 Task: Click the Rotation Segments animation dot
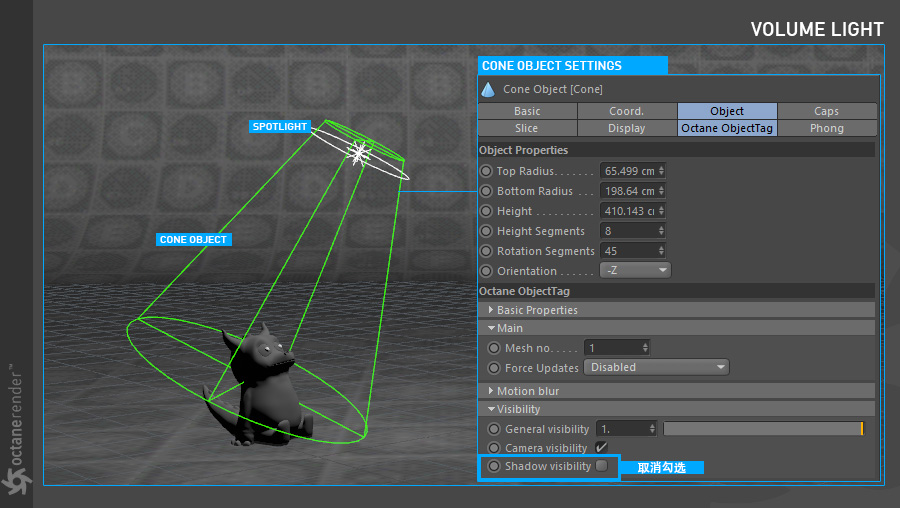tap(487, 251)
